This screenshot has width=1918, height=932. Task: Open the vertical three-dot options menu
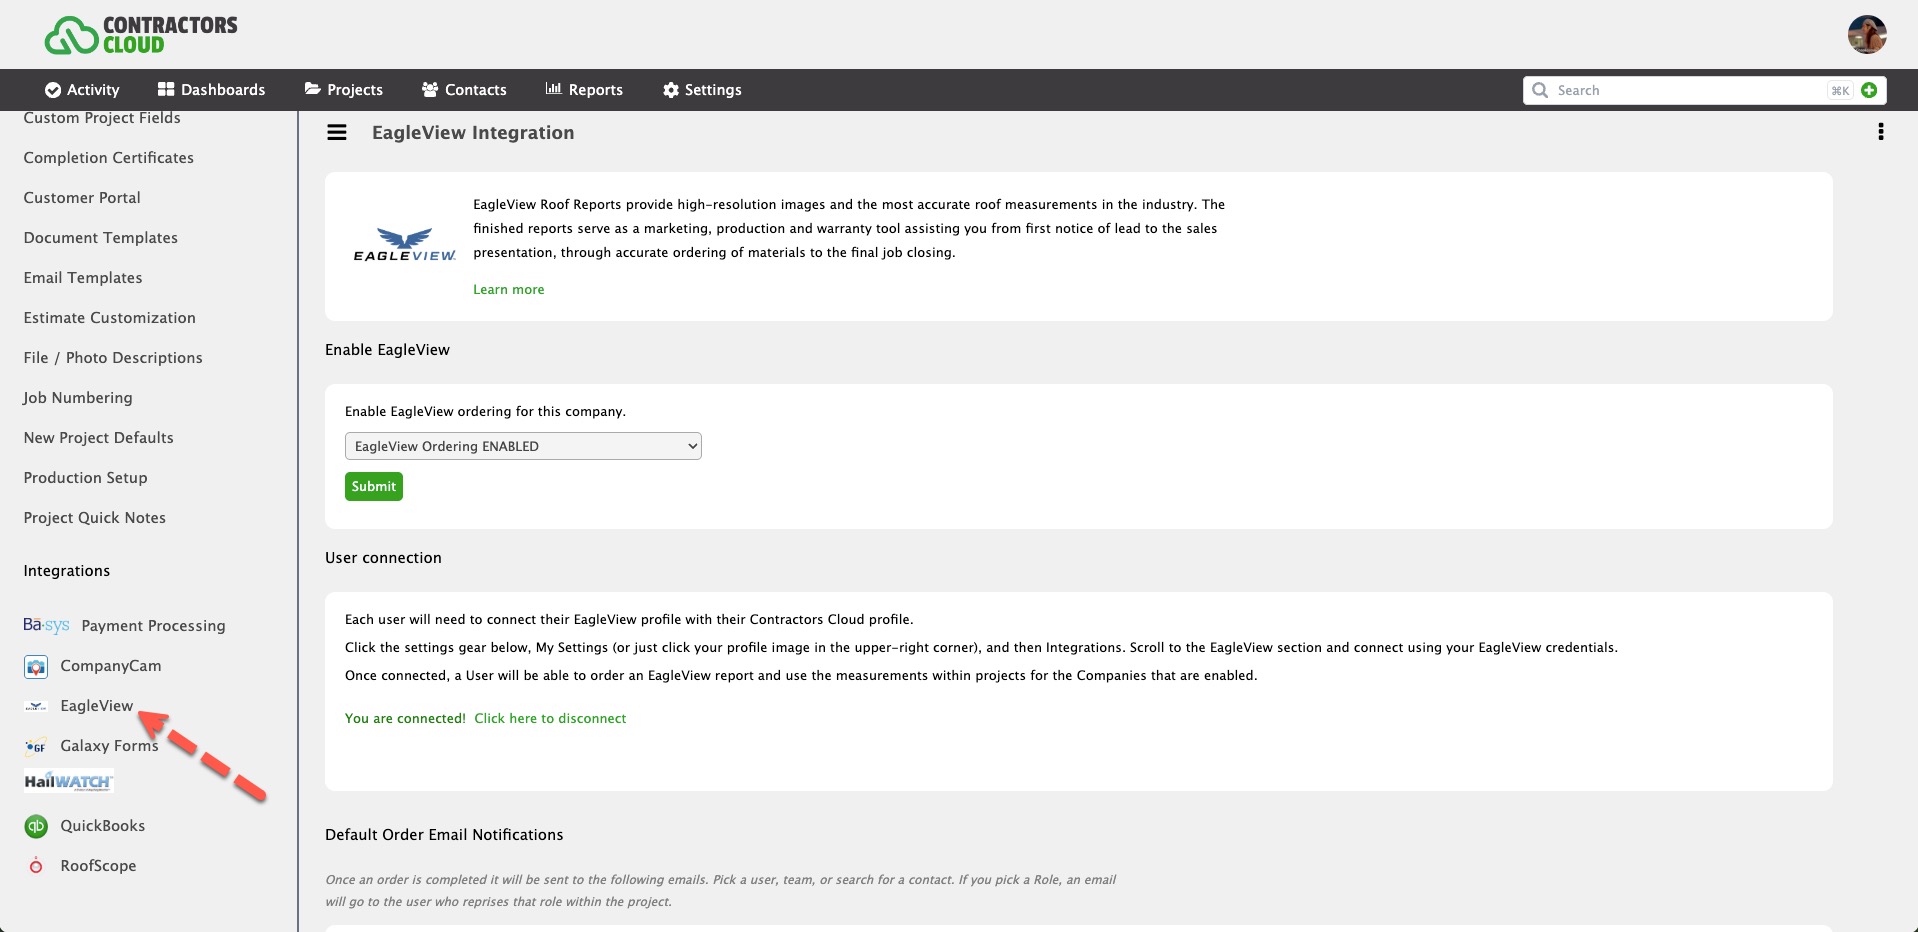coord(1881,132)
